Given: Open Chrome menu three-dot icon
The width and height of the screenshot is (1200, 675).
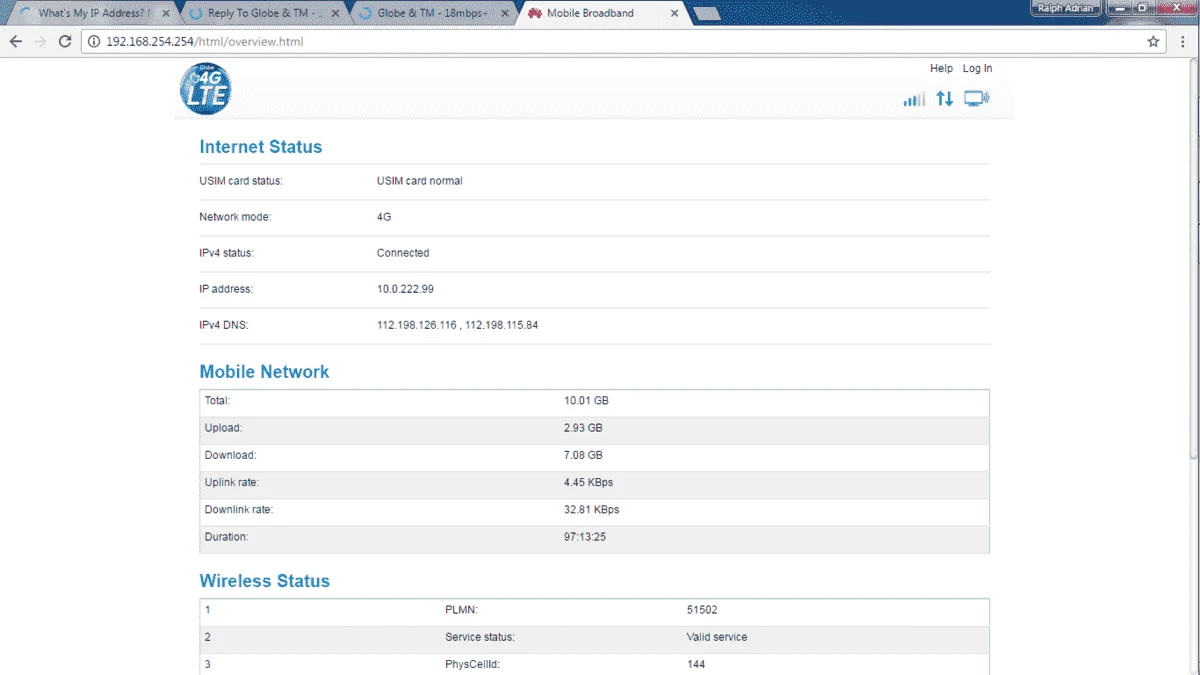Looking at the screenshot, I should coord(1183,42).
